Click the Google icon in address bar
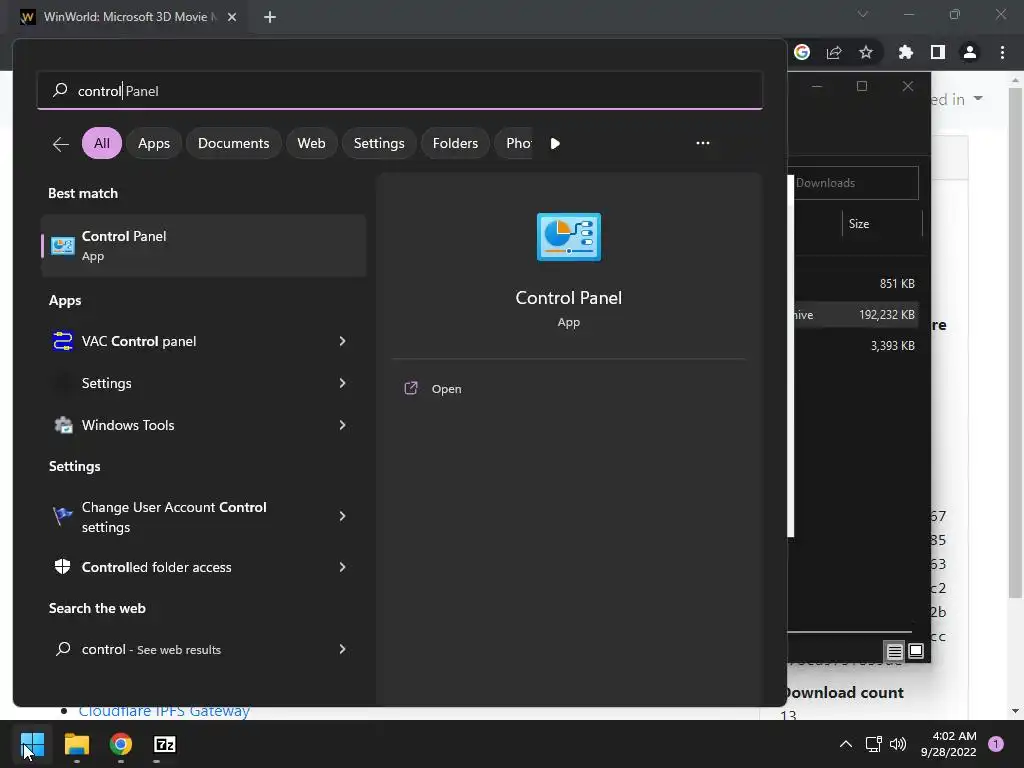Image resolution: width=1024 pixels, height=768 pixels. tap(802, 52)
